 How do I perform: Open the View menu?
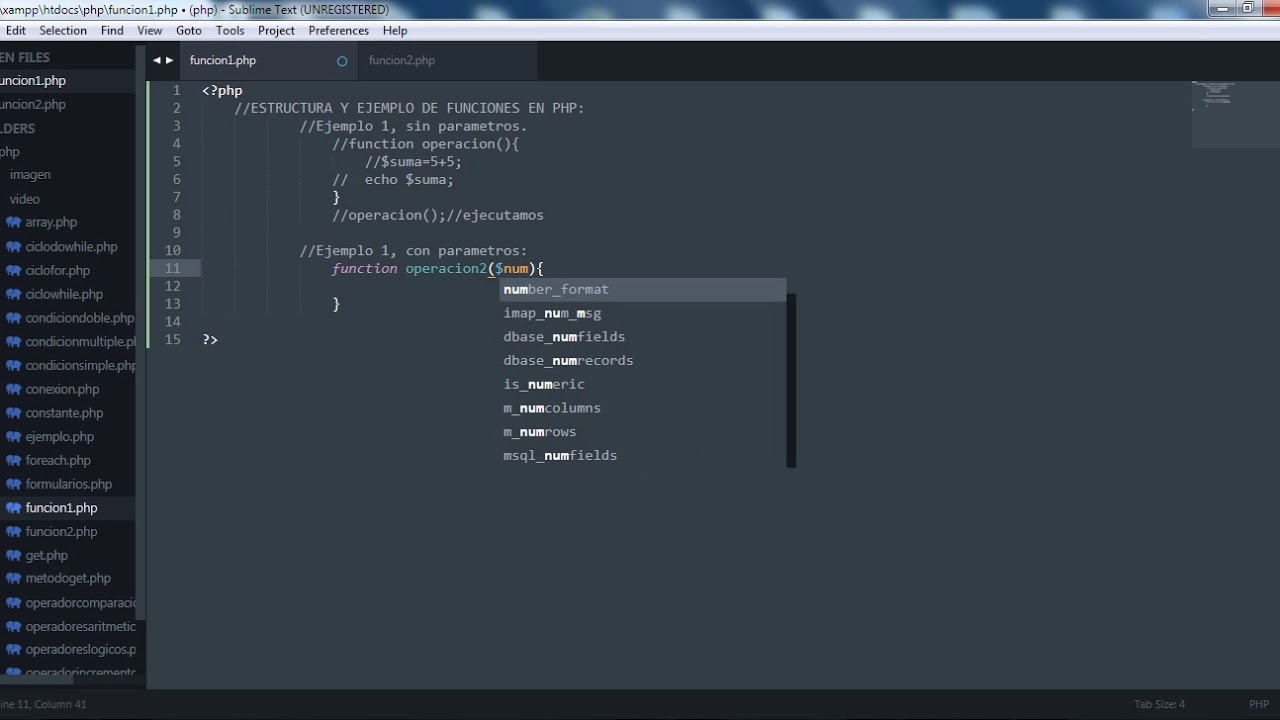[x=150, y=30]
